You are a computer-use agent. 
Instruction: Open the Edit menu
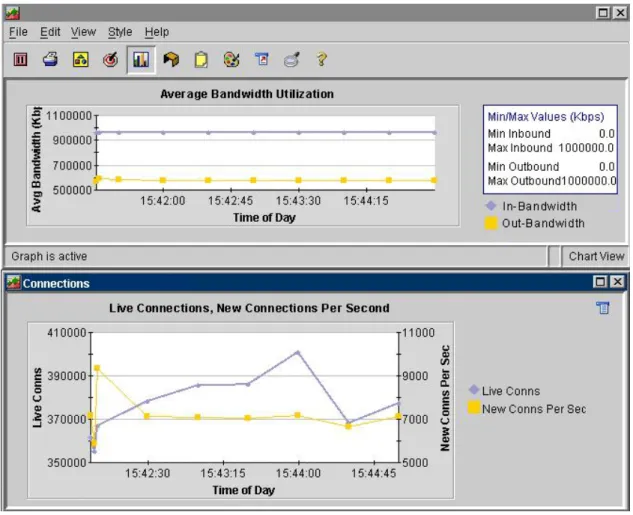50,32
